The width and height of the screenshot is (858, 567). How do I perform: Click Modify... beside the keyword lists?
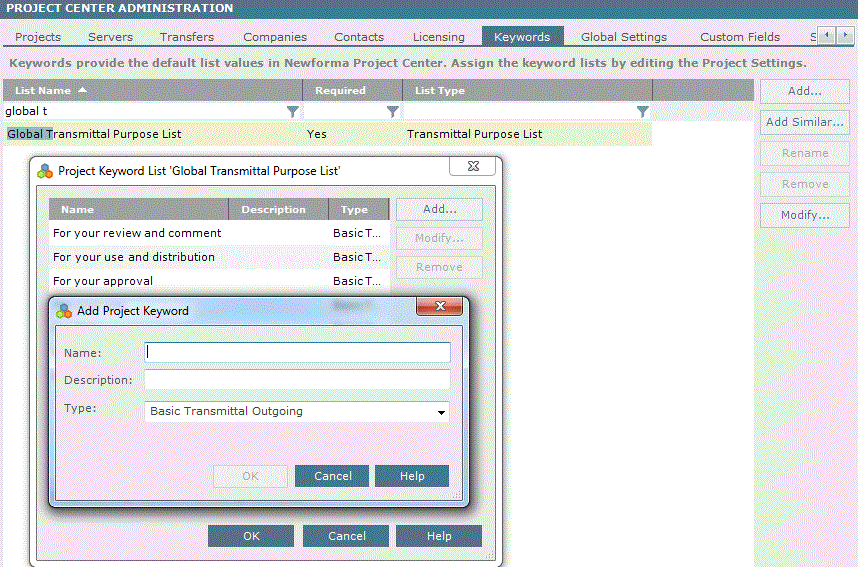(804, 215)
